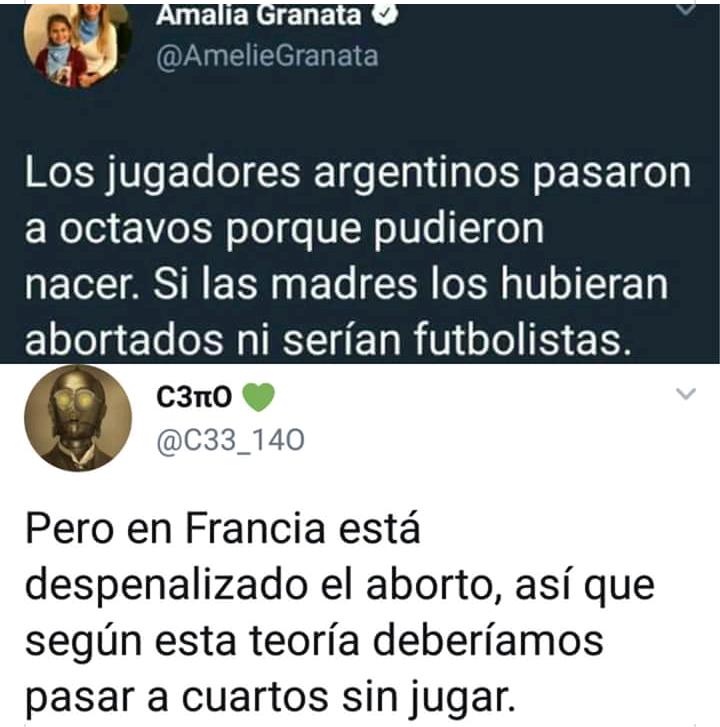720x727 pixels.
Task: Click empty dark area below the @AmelieGranata handle
Action: (325, 111)
